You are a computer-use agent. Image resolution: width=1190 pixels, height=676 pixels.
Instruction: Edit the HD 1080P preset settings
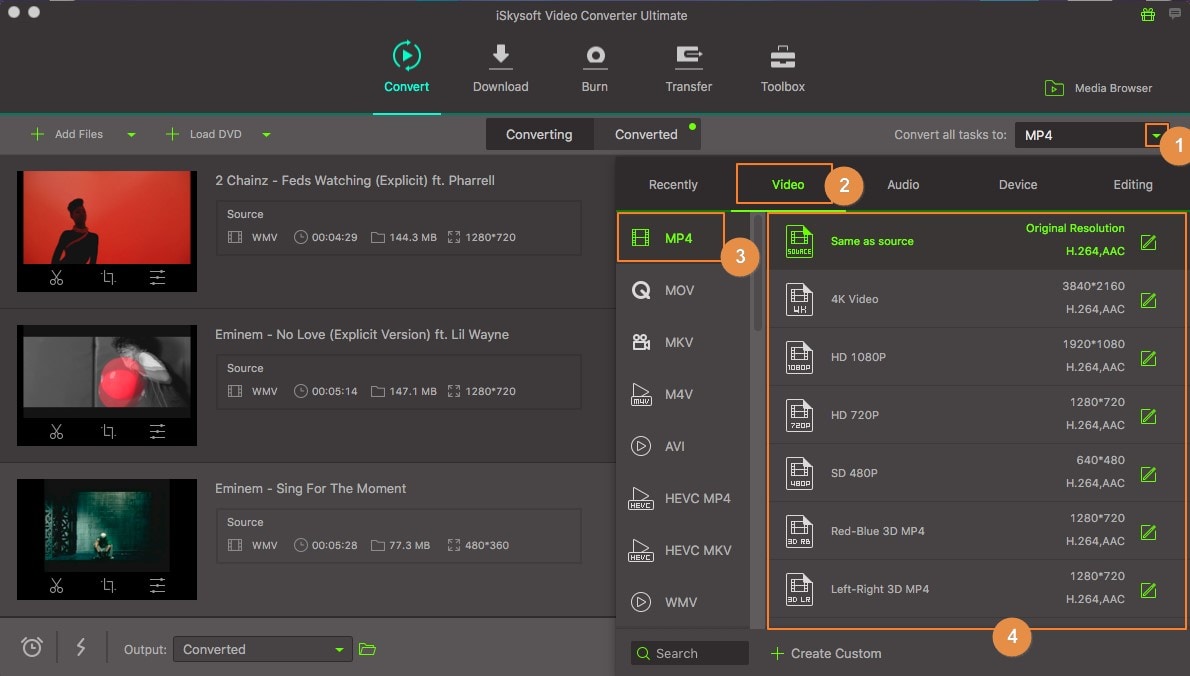1148,358
